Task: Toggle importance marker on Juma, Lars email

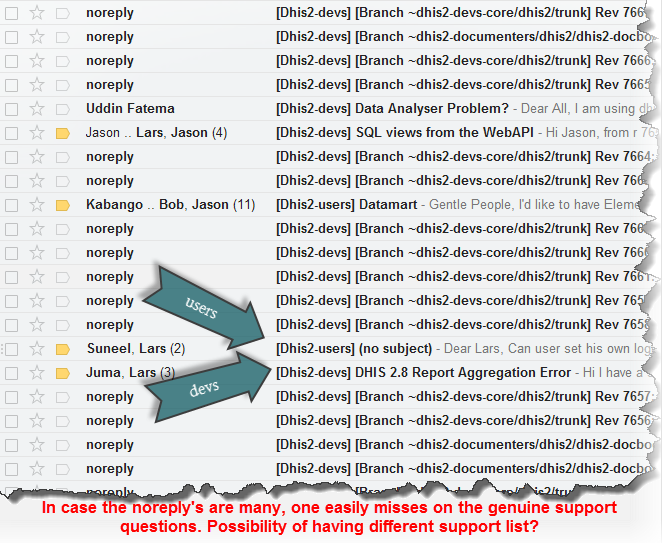Action: pyautogui.click(x=62, y=373)
